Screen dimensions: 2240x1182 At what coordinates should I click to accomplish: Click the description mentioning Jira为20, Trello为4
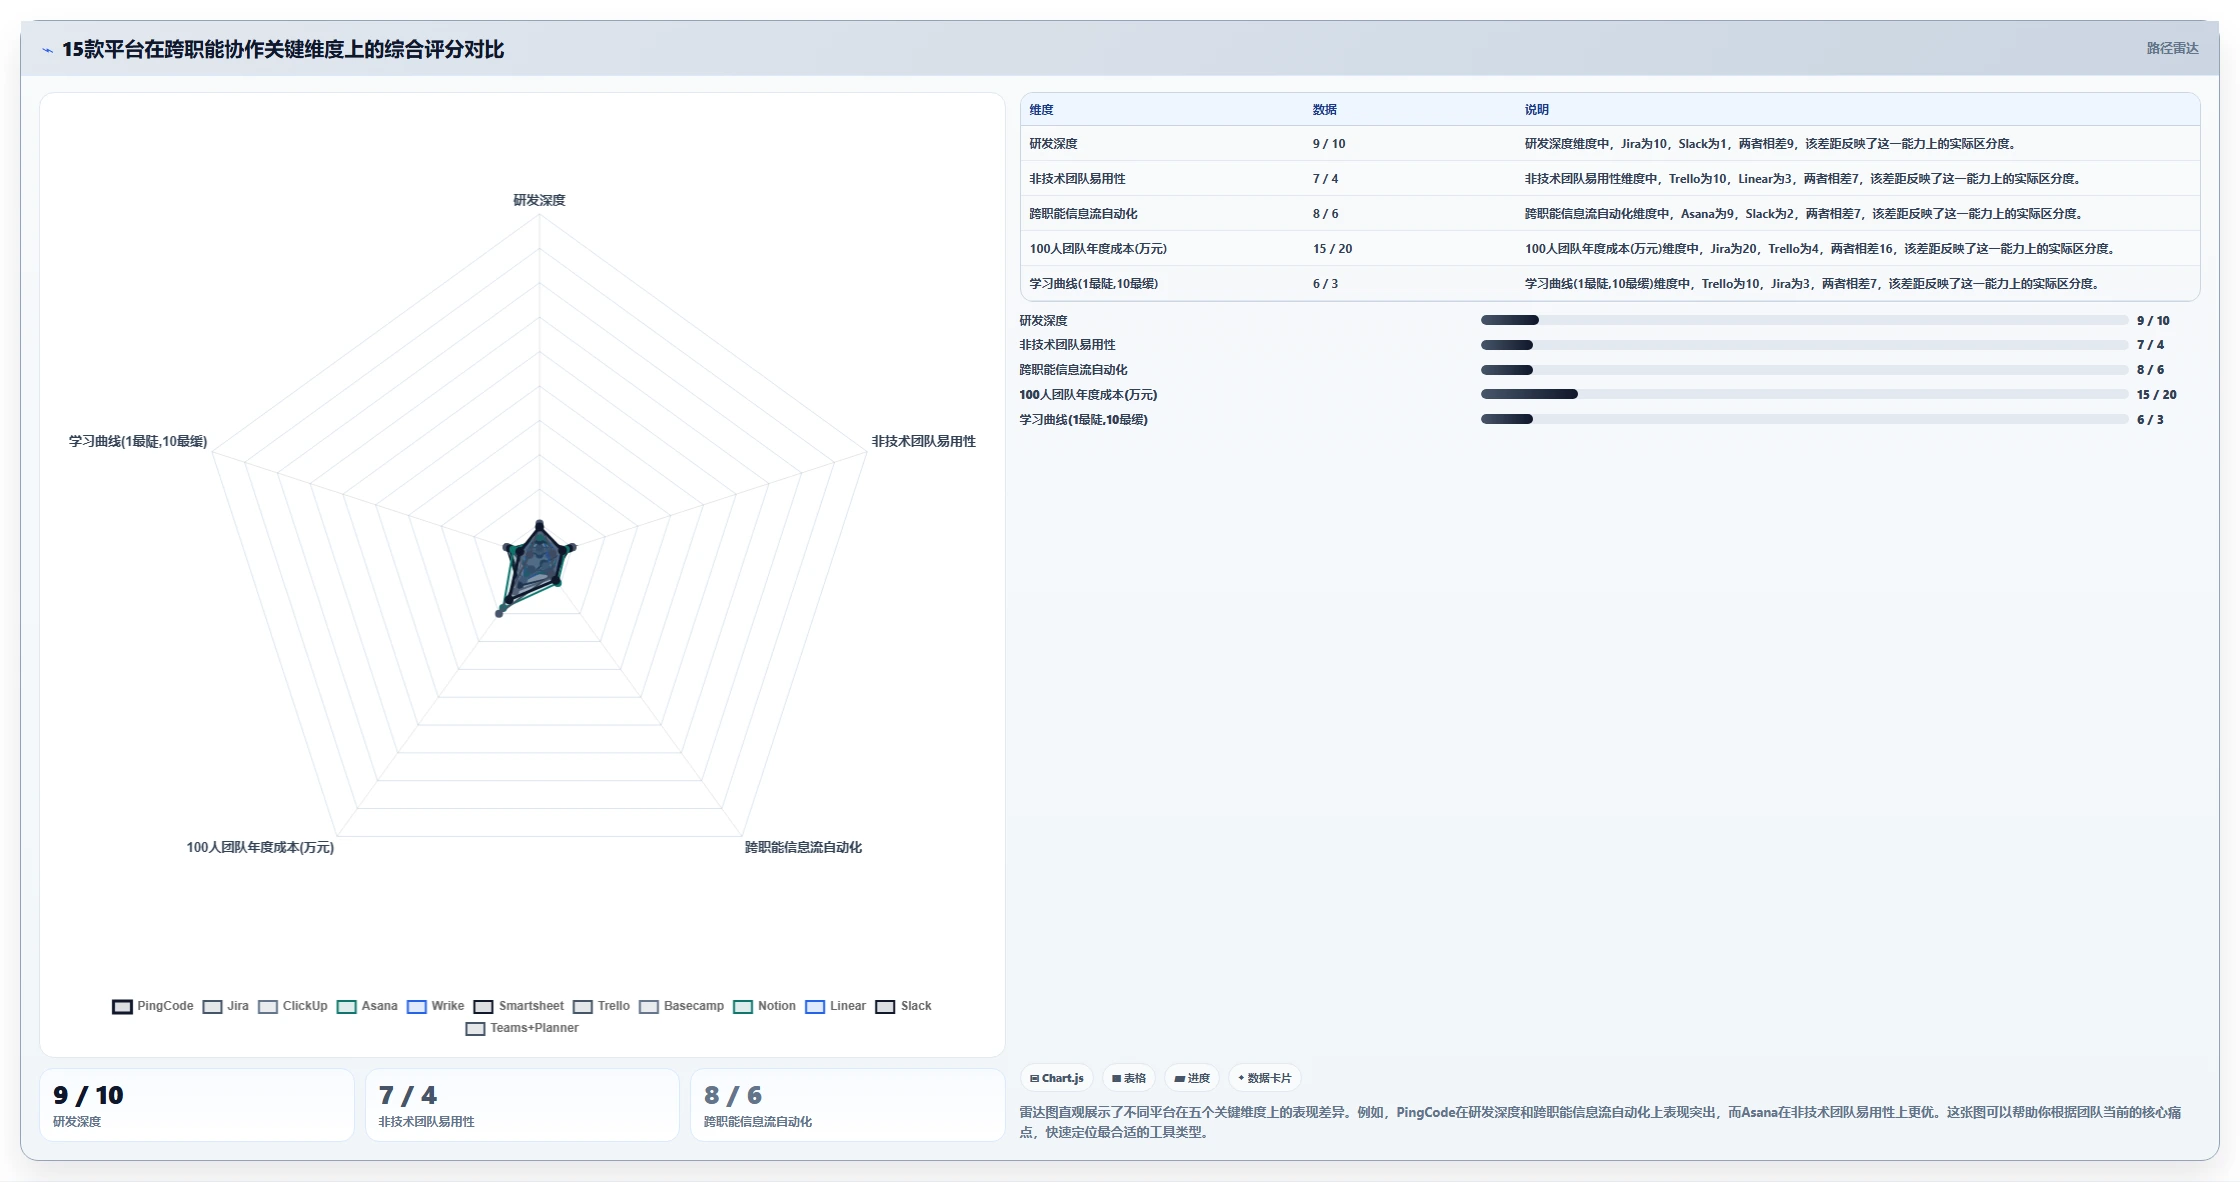click(1819, 249)
